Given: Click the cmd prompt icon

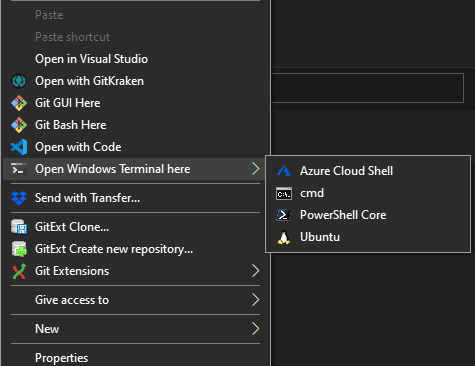Looking at the screenshot, I should 284,193.
